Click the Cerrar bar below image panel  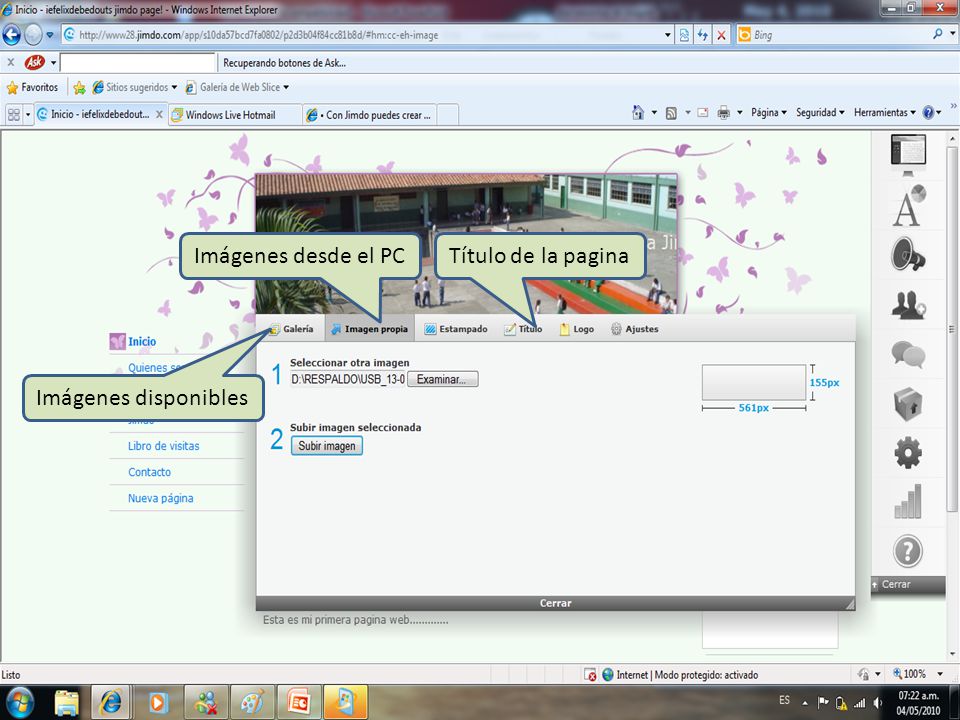point(555,603)
